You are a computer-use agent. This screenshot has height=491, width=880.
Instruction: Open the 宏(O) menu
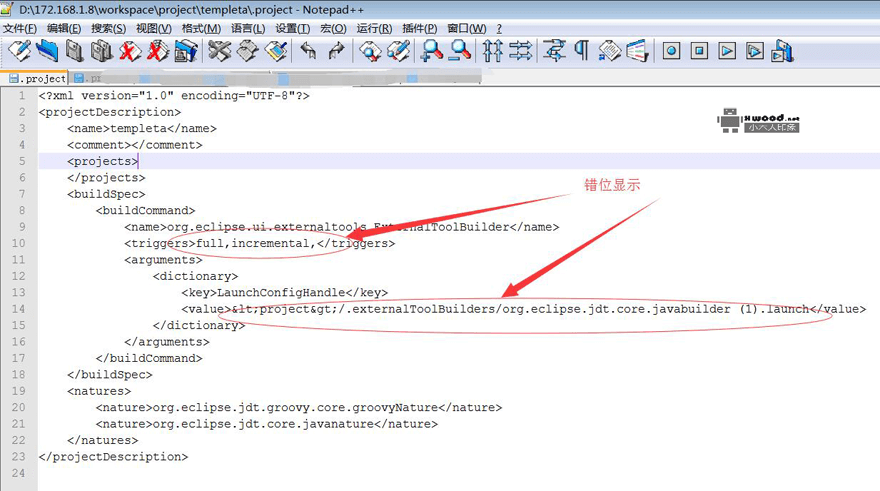coord(333,28)
